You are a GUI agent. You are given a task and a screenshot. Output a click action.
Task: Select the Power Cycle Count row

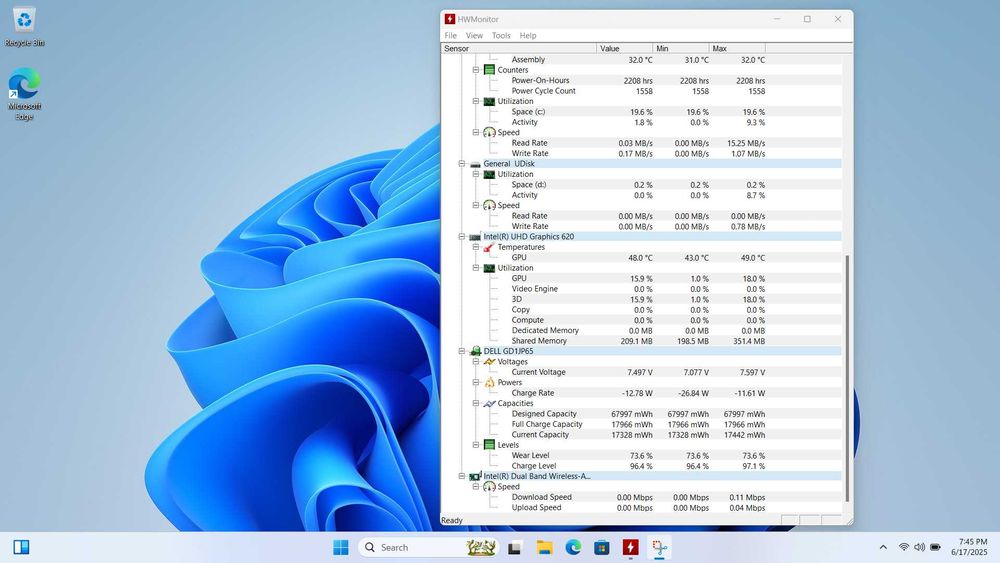point(641,91)
